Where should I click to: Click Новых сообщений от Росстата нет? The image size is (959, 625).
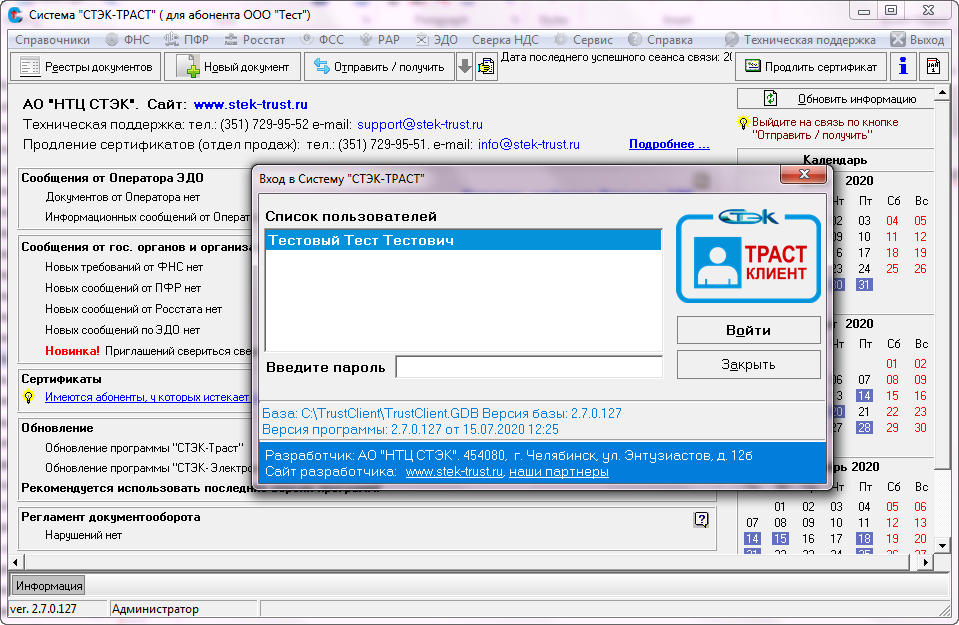click(x=133, y=309)
